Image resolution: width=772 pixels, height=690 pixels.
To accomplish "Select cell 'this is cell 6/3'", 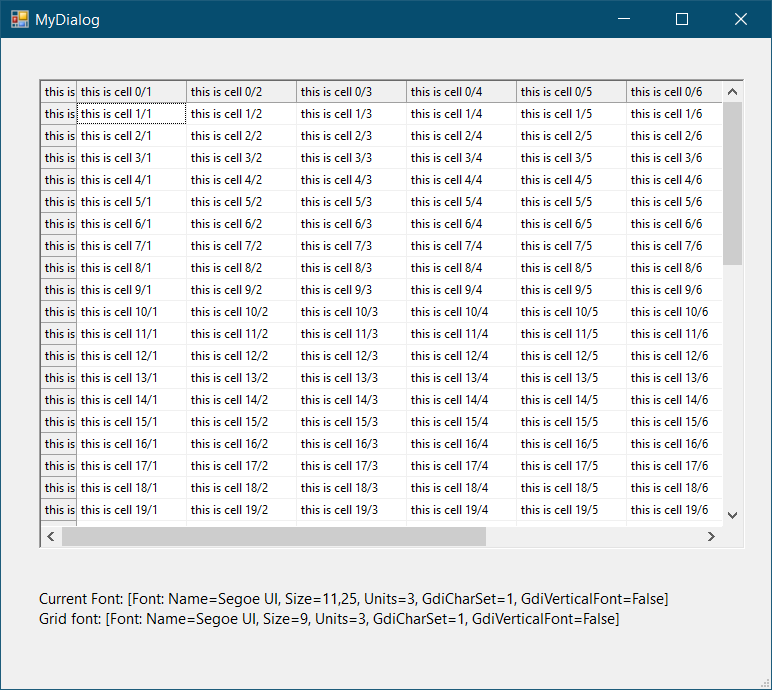I will [352, 224].
